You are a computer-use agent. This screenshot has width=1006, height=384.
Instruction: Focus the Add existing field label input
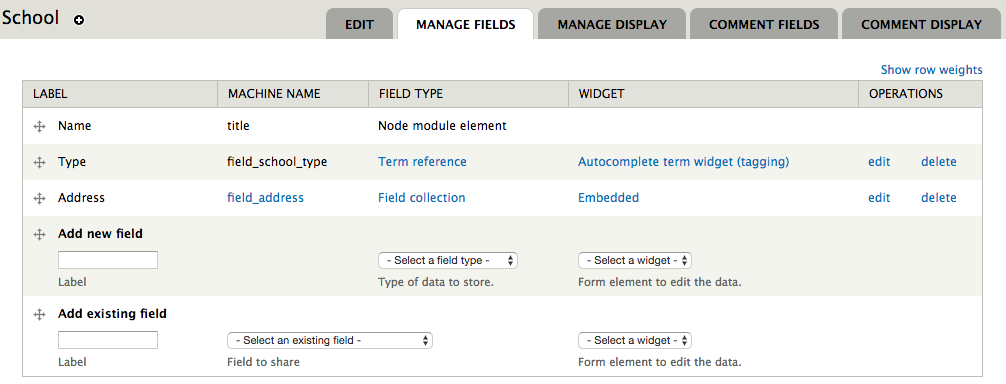point(108,340)
